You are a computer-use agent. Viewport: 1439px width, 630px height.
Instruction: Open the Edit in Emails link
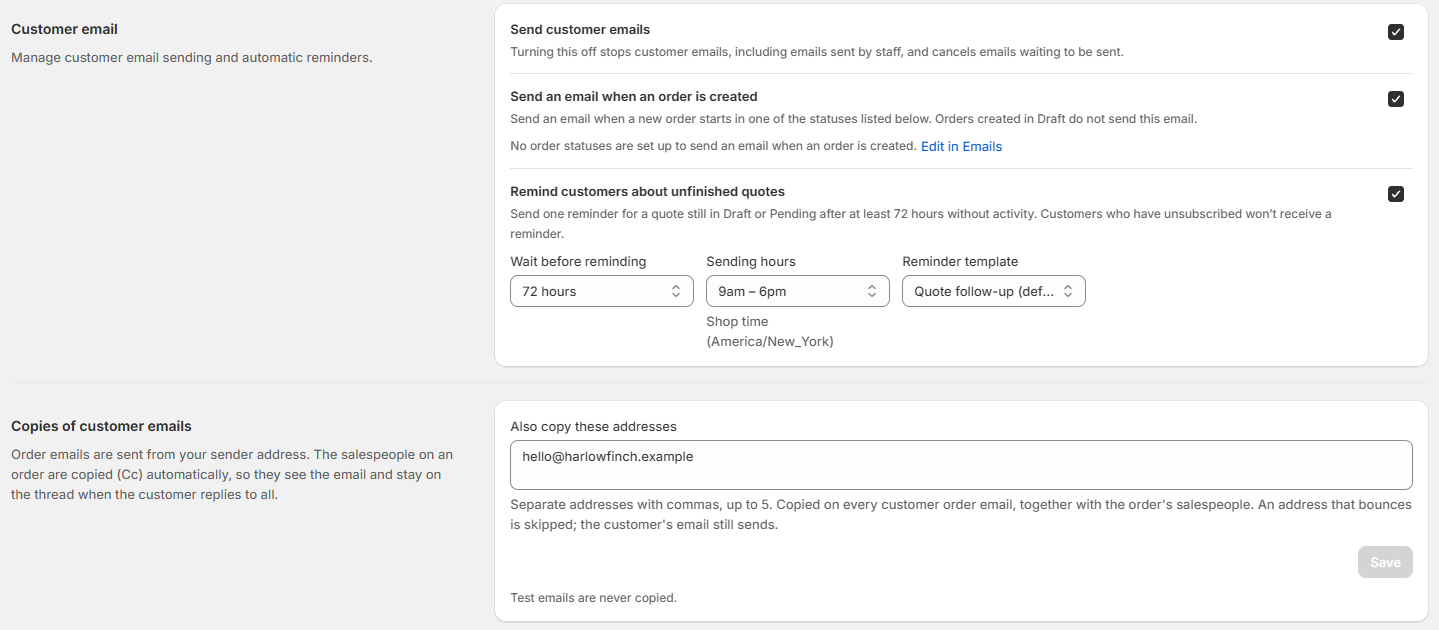[x=961, y=146]
